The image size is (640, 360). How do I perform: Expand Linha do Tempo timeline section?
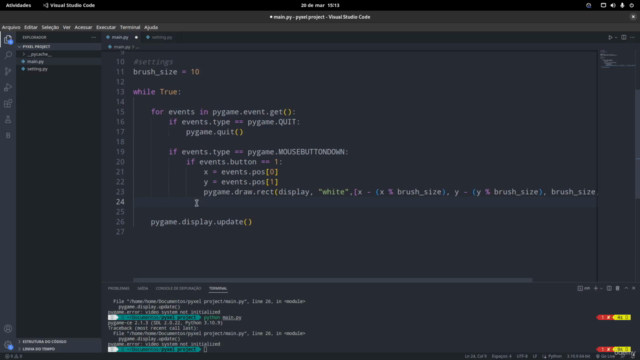[x=59, y=349]
